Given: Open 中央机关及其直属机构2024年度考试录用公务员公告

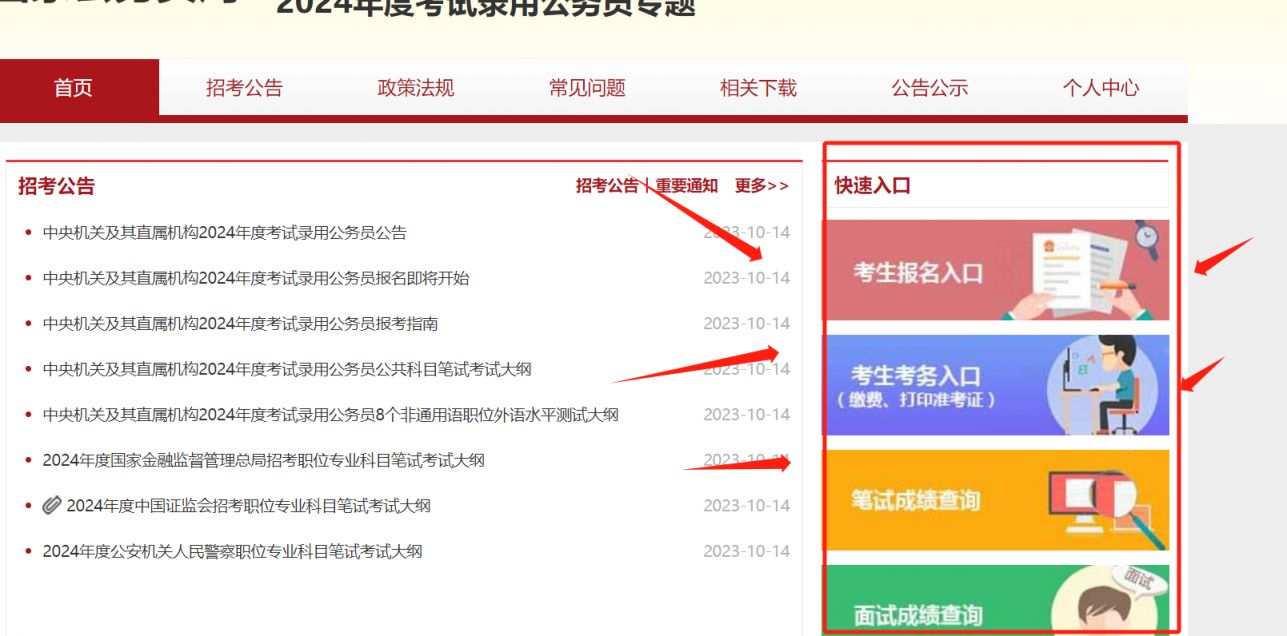Looking at the screenshot, I should click(225, 233).
